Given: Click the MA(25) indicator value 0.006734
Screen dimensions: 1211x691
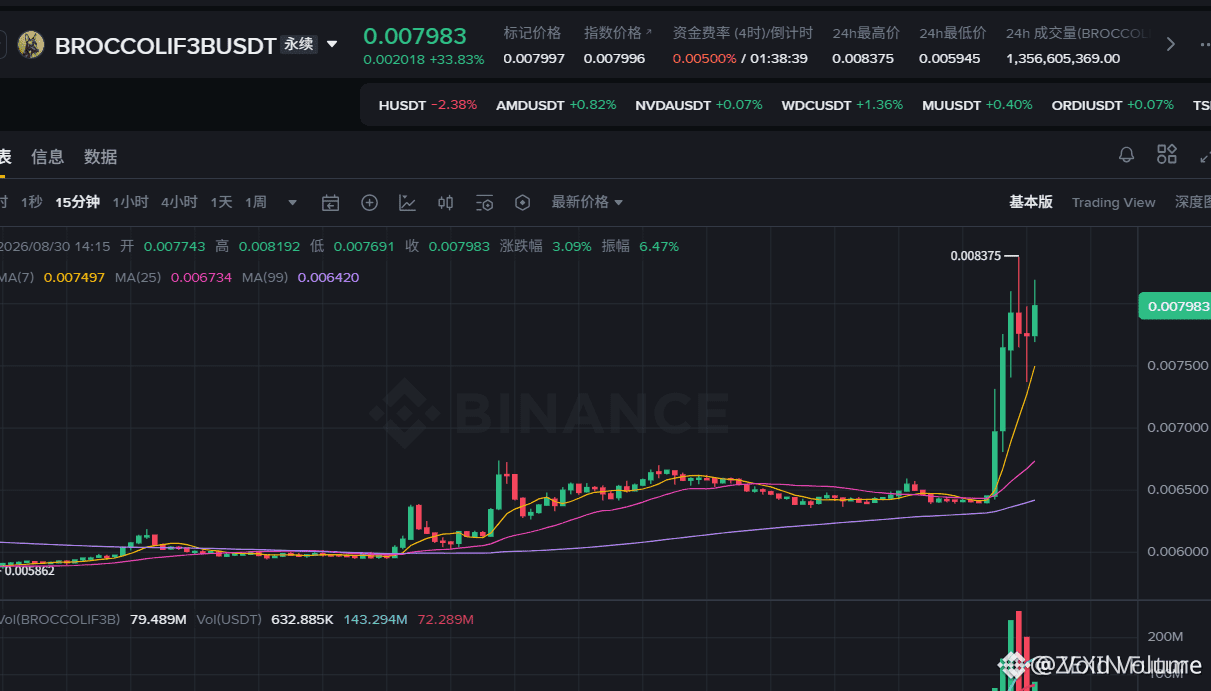Looking at the screenshot, I should [x=201, y=277].
